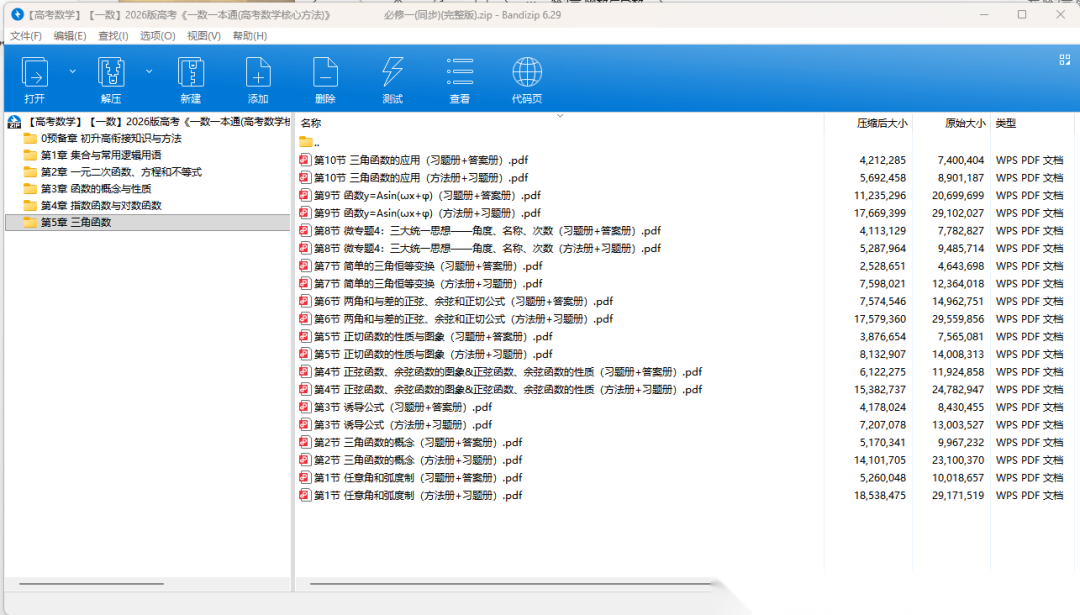Click the 添加 (Add) files icon
This screenshot has width=1080, height=615.
pos(258,73)
